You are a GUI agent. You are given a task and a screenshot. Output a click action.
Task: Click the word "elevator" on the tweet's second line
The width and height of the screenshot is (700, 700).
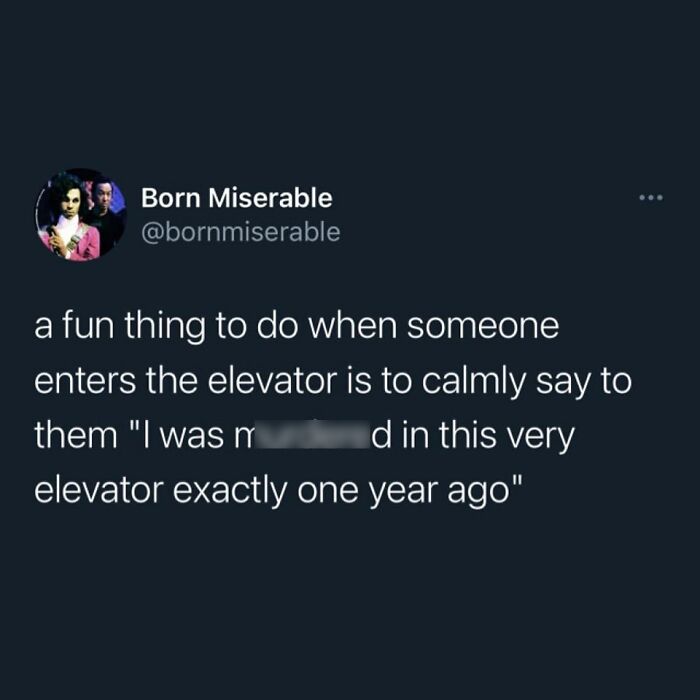coord(272,381)
